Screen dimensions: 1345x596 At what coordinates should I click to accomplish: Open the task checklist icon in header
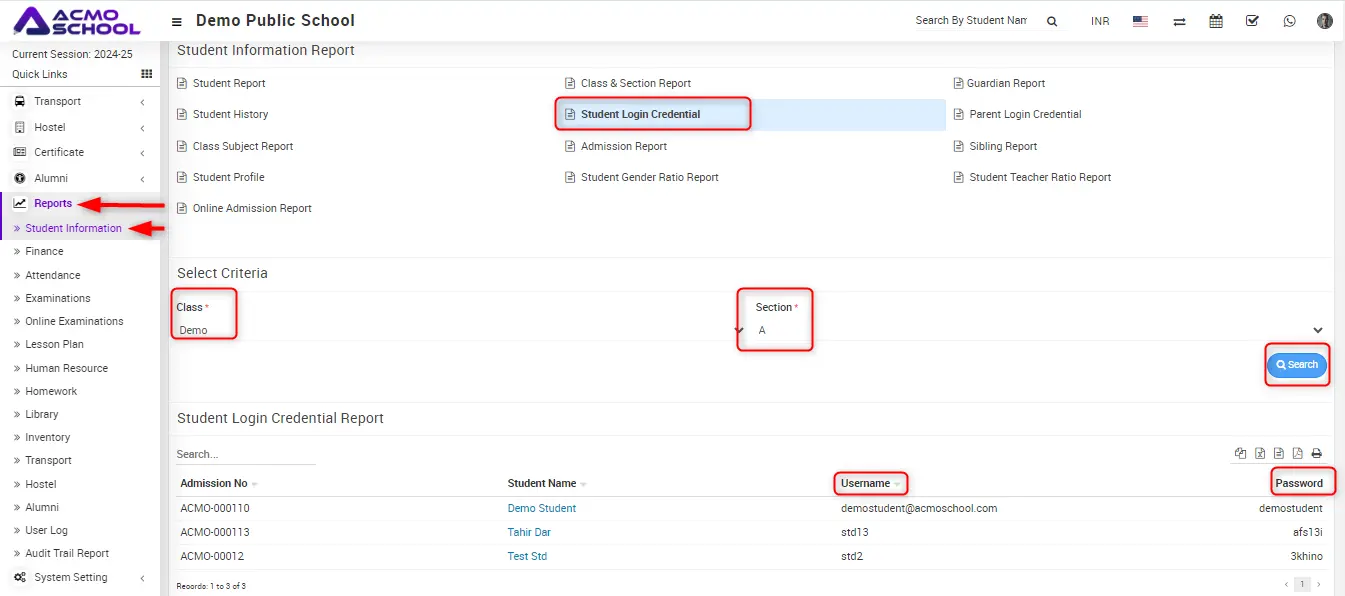[x=1252, y=21]
